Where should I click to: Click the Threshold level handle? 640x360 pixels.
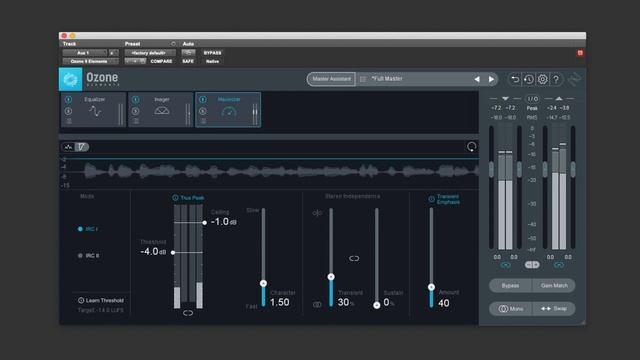173,253
